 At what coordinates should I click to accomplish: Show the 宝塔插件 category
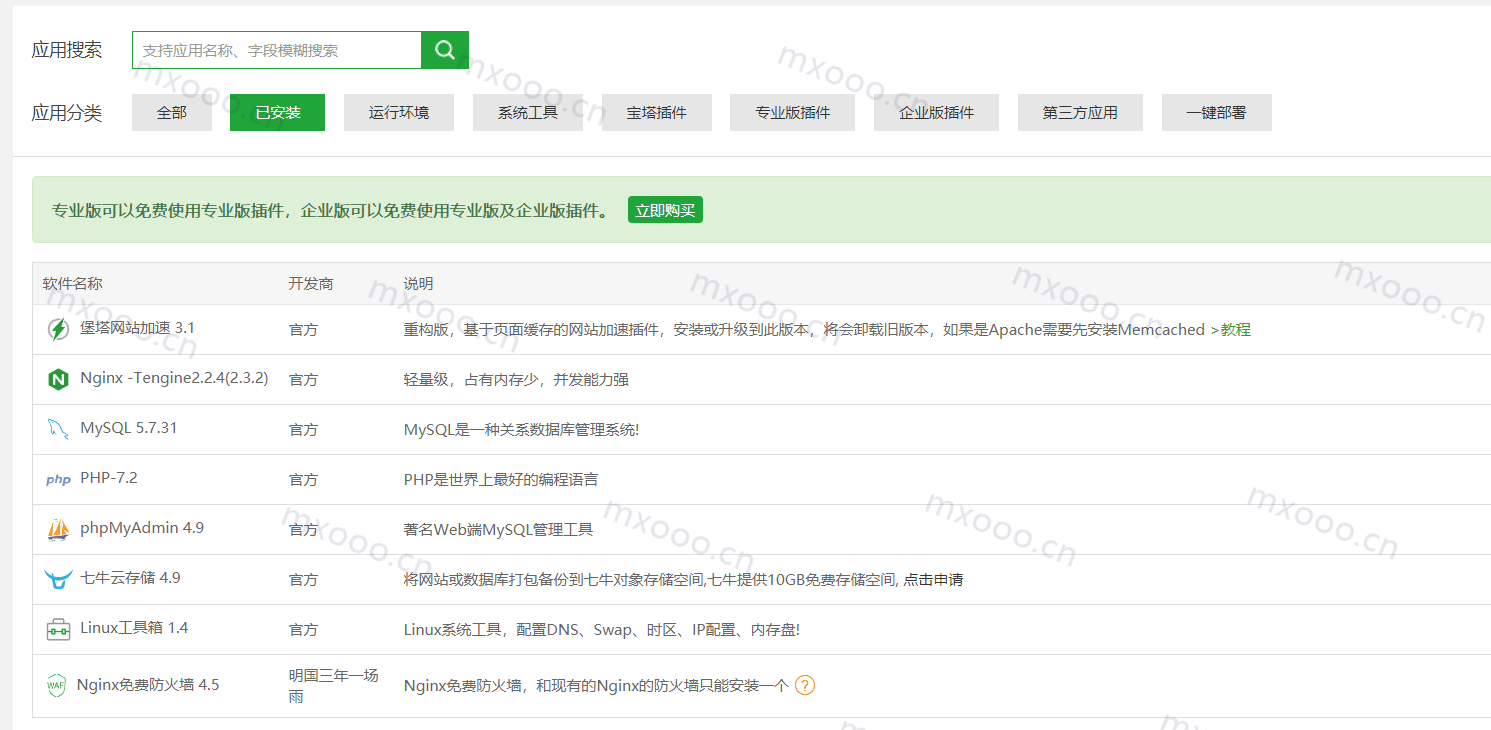click(x=657, y=113)
